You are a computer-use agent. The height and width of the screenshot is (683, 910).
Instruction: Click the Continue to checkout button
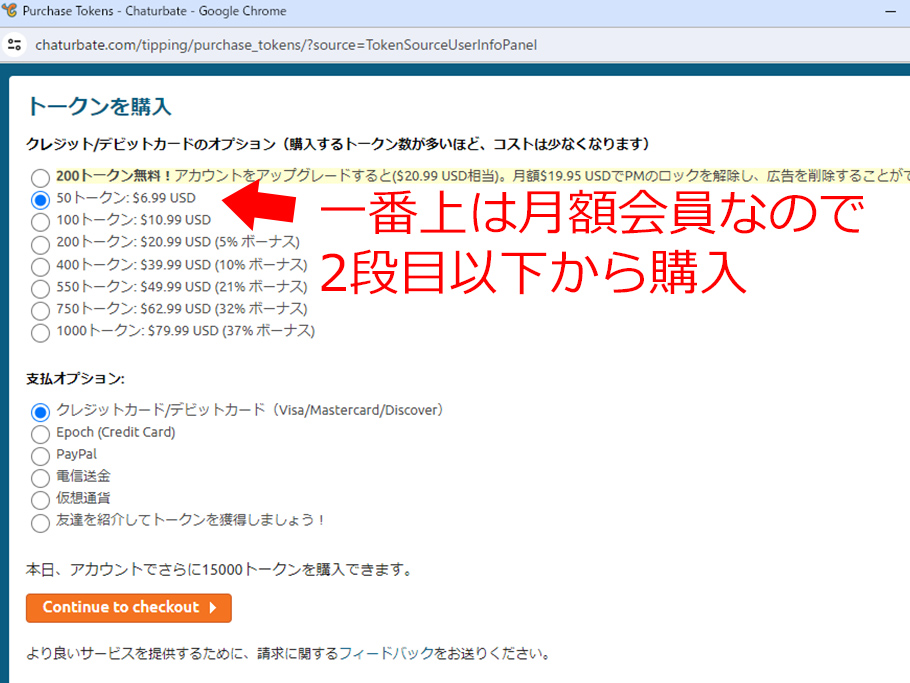pyautogui.click(x=129, y=608)
